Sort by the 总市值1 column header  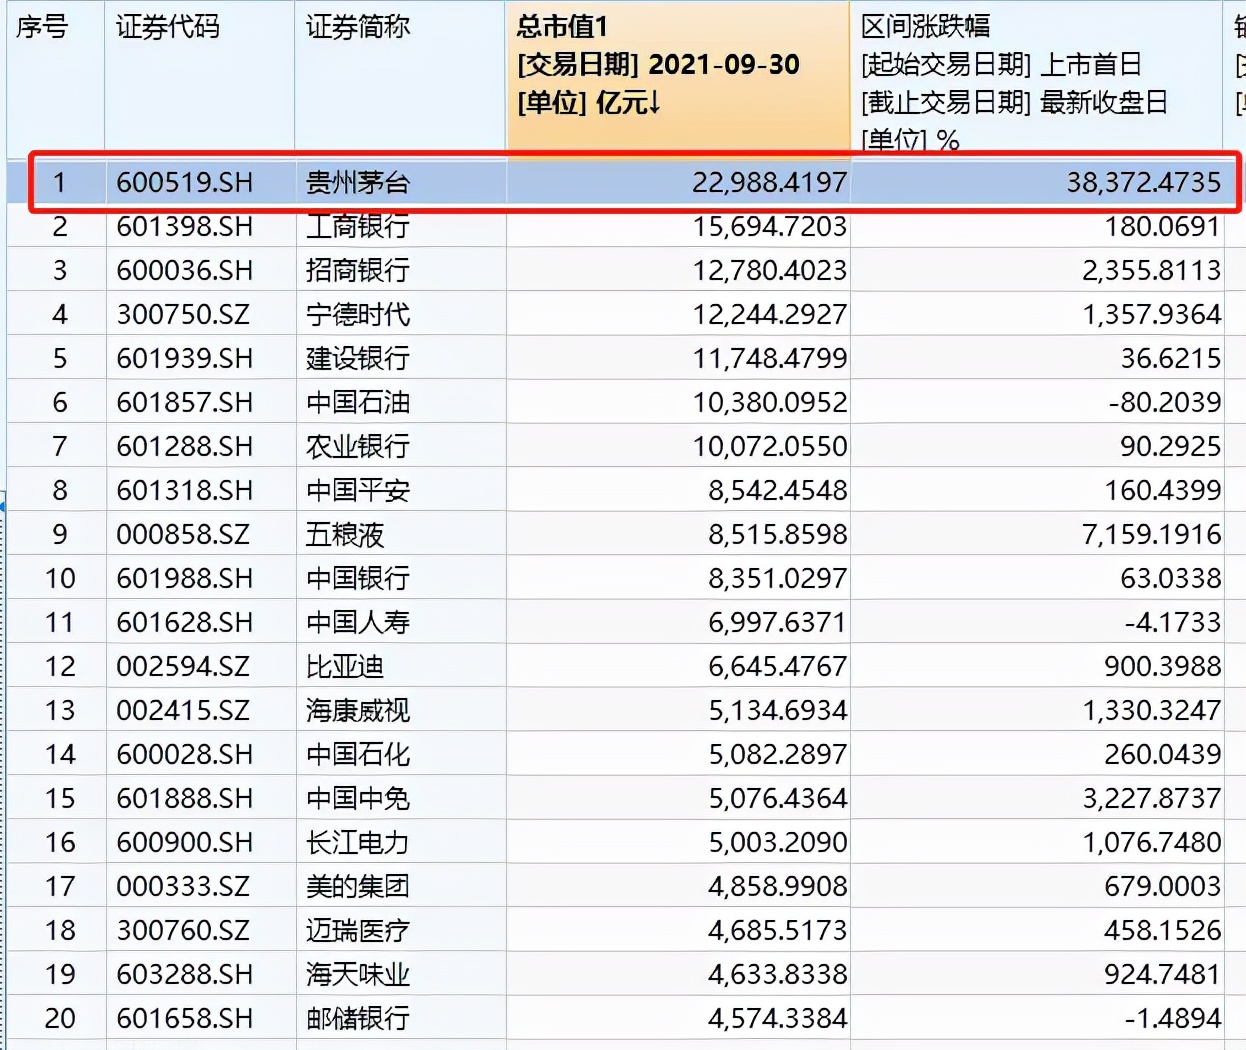coord(562,27)
